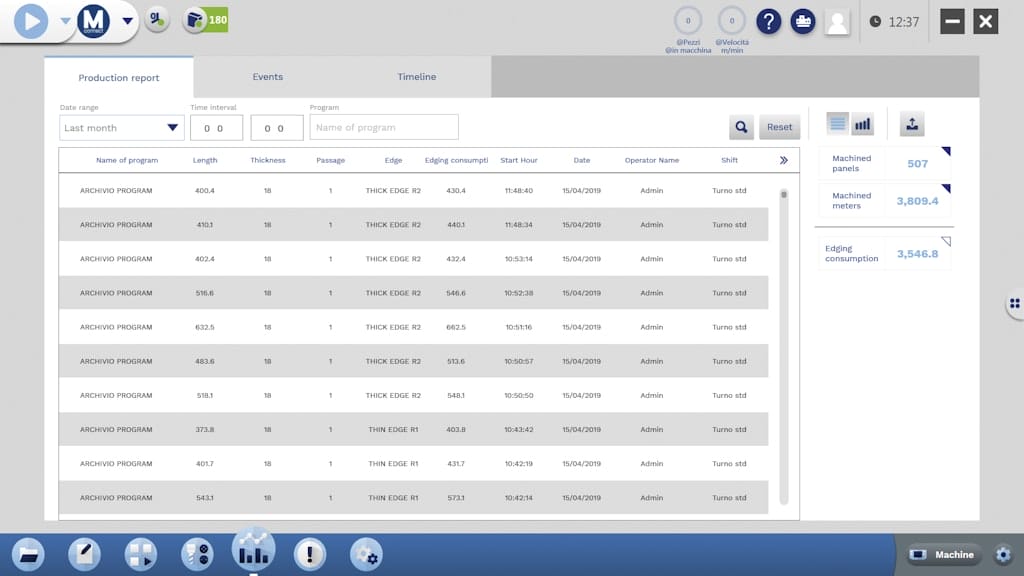This screenshot has width=1024, height=576.
Task: Expand more columns with double chevron
Action: coord(783,160)
